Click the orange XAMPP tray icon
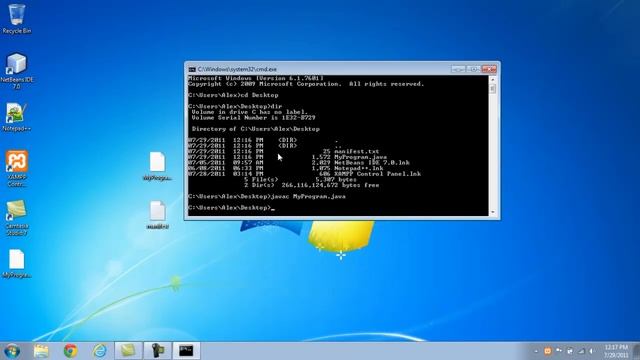Image resolution: width=640 pixels, height=360 pixels. coord(547,351)
